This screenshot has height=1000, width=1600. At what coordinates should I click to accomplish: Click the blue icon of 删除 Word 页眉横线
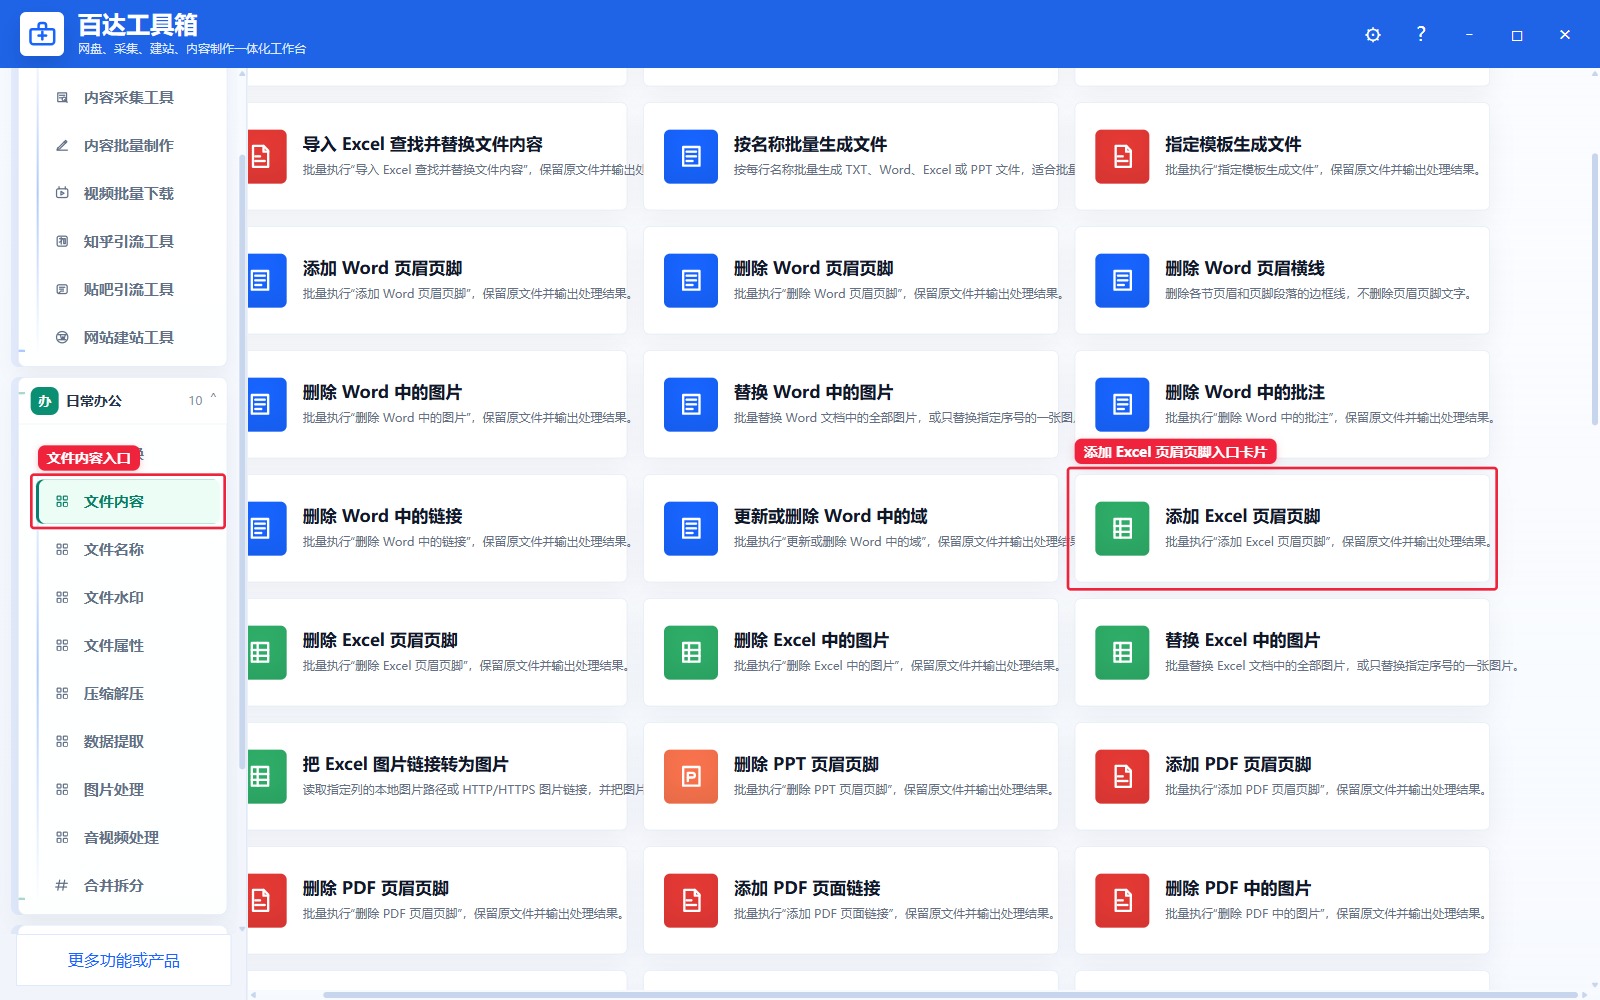[1122, 281]
